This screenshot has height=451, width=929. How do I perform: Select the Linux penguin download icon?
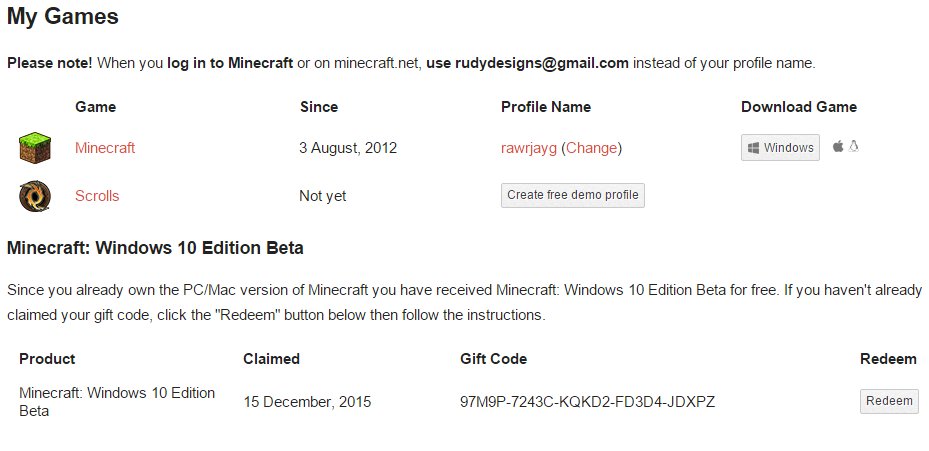coord(853,146)
